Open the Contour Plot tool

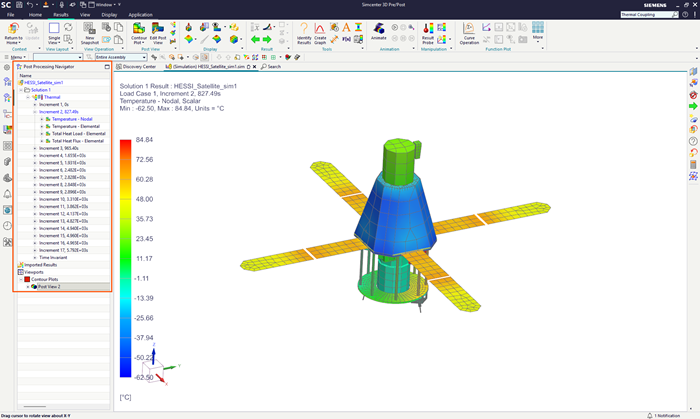click(x=139, y=29)
